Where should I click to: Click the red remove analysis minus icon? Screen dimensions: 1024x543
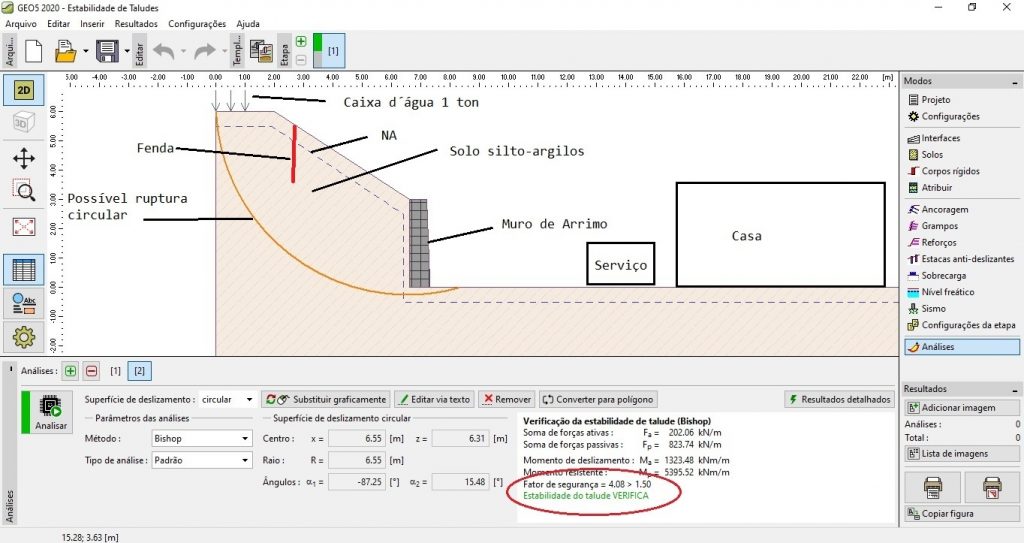91,371
